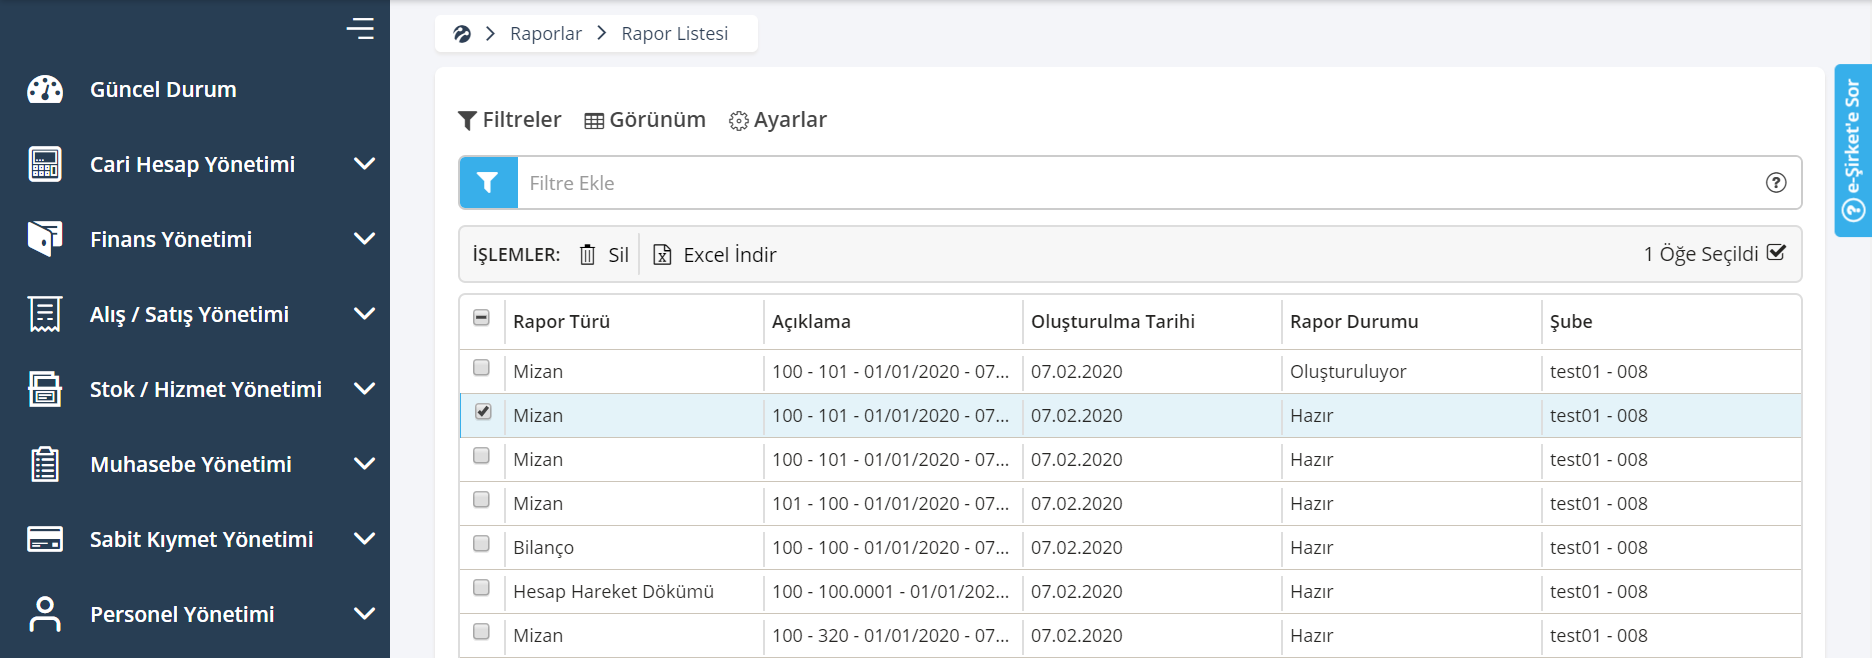This screenshot has width=1872, height=658.
Task: Go home via breadcrumb logo icon
Action: point(462,34)
